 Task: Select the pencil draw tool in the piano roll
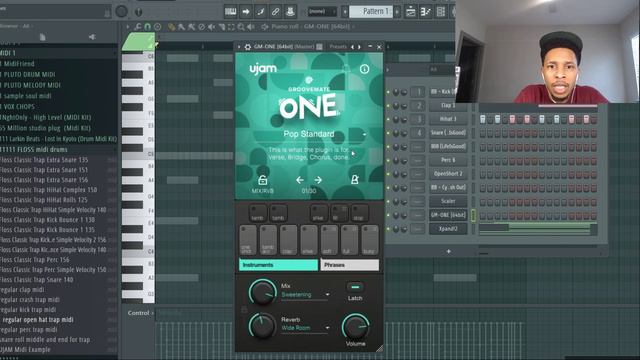(x=171, y=27)
